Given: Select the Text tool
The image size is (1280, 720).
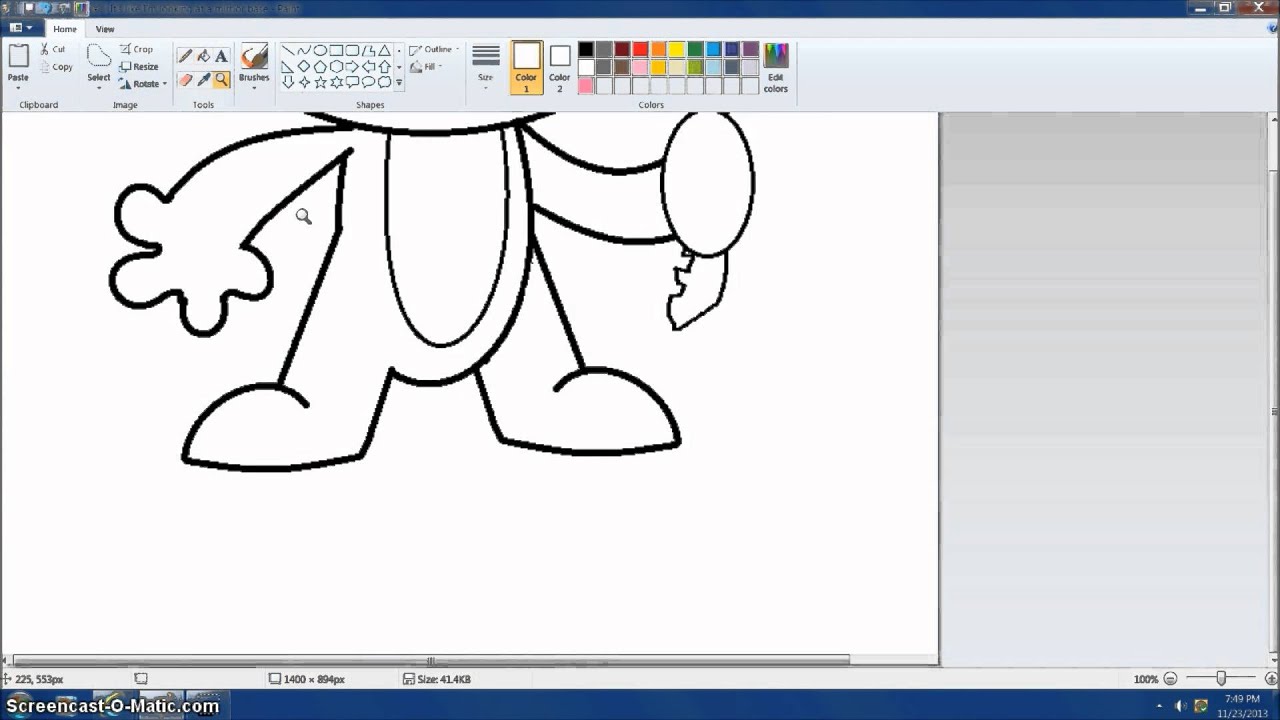Looking at the screenshot, I should tap(221, 56).
